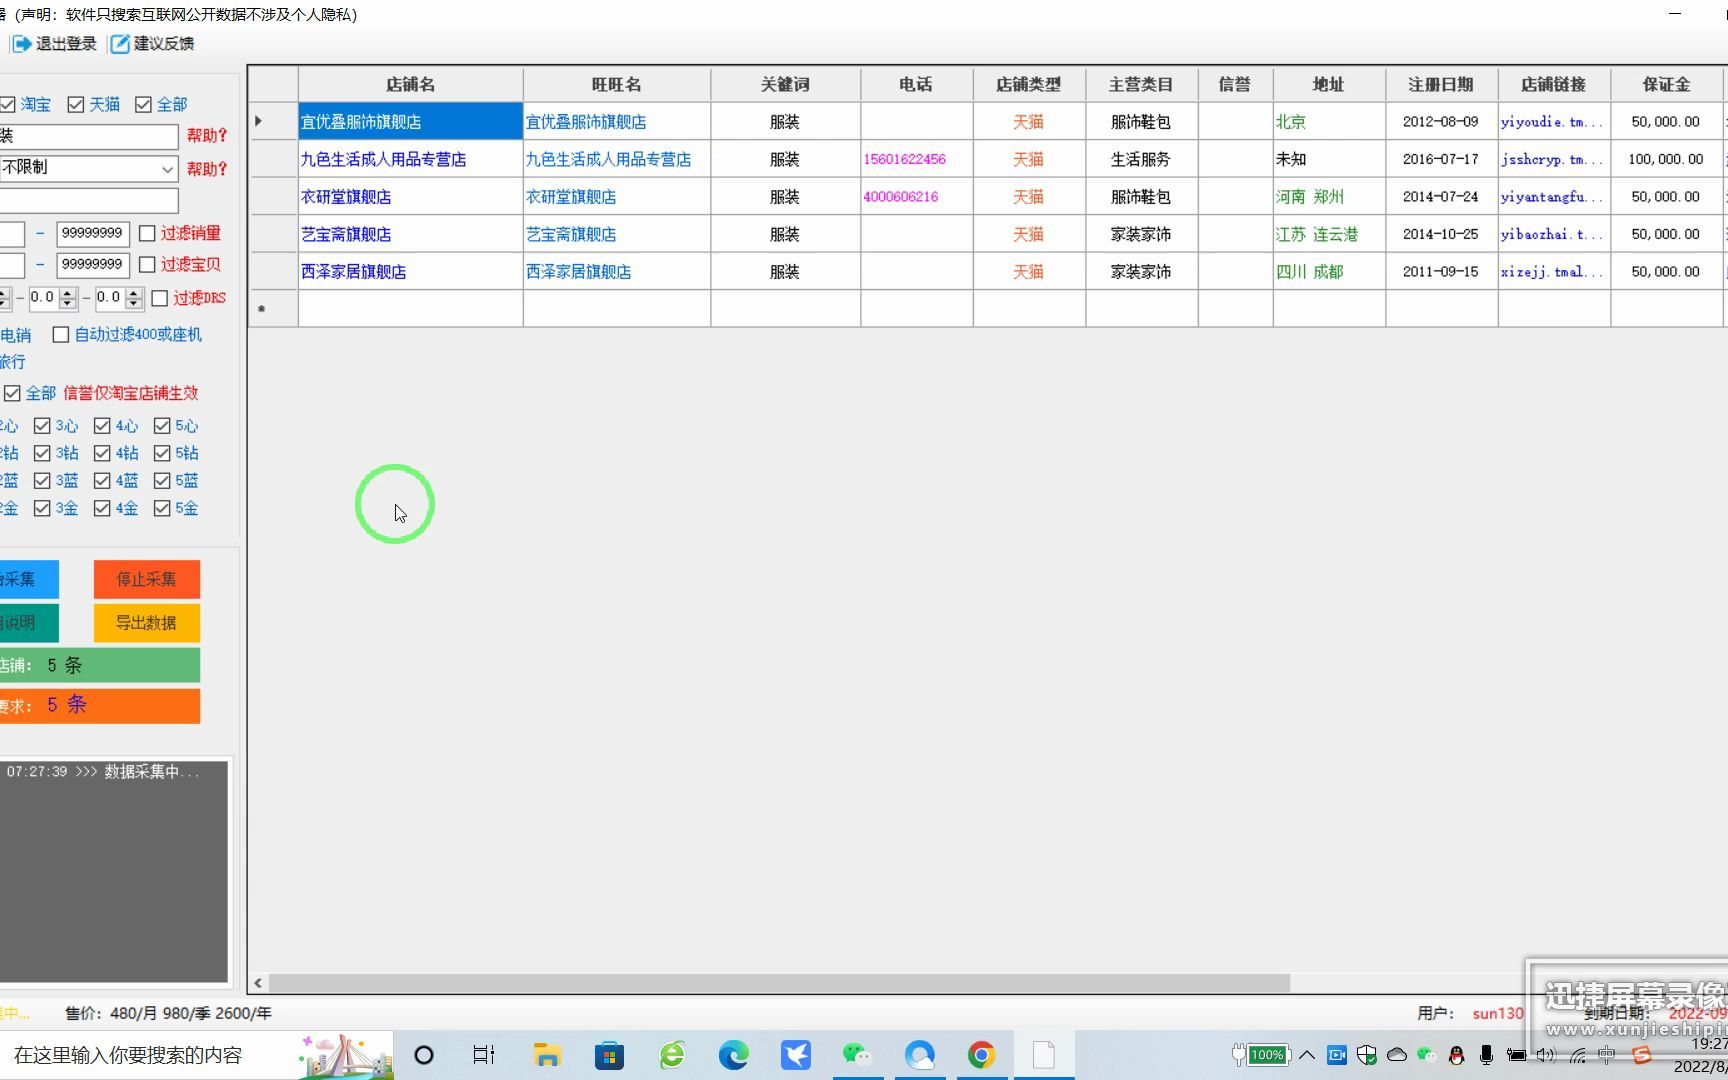Click the screen recorder tray icon
Screen dimensions: 1728x1080
point(1337,1055)
